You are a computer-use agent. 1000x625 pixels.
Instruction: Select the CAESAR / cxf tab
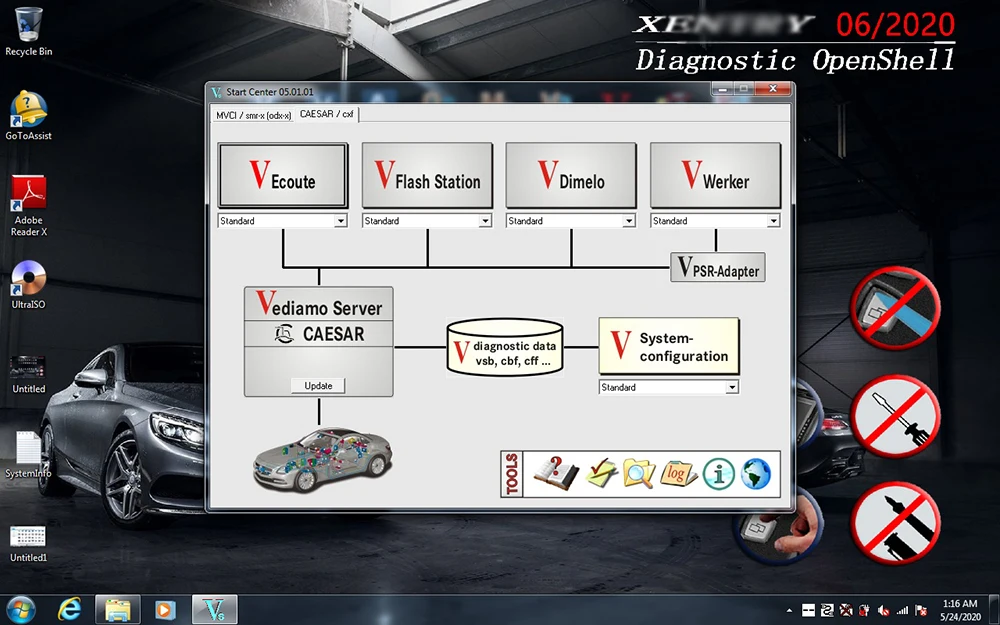326,114
